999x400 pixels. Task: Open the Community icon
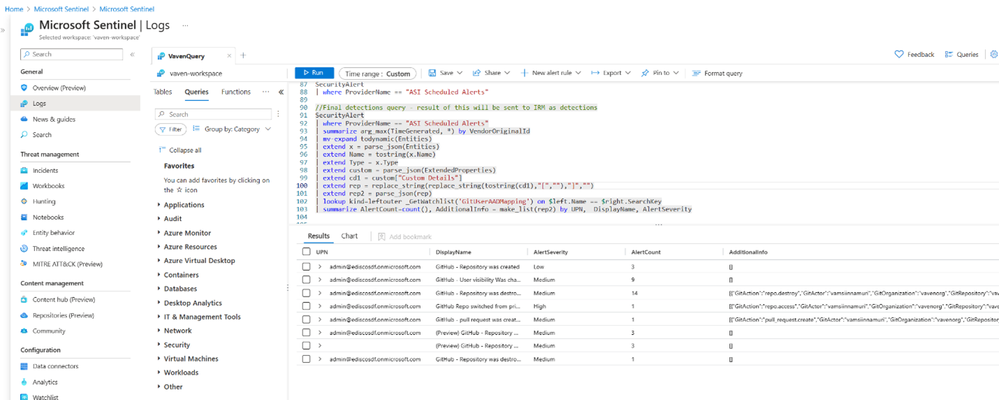point(24,331)
